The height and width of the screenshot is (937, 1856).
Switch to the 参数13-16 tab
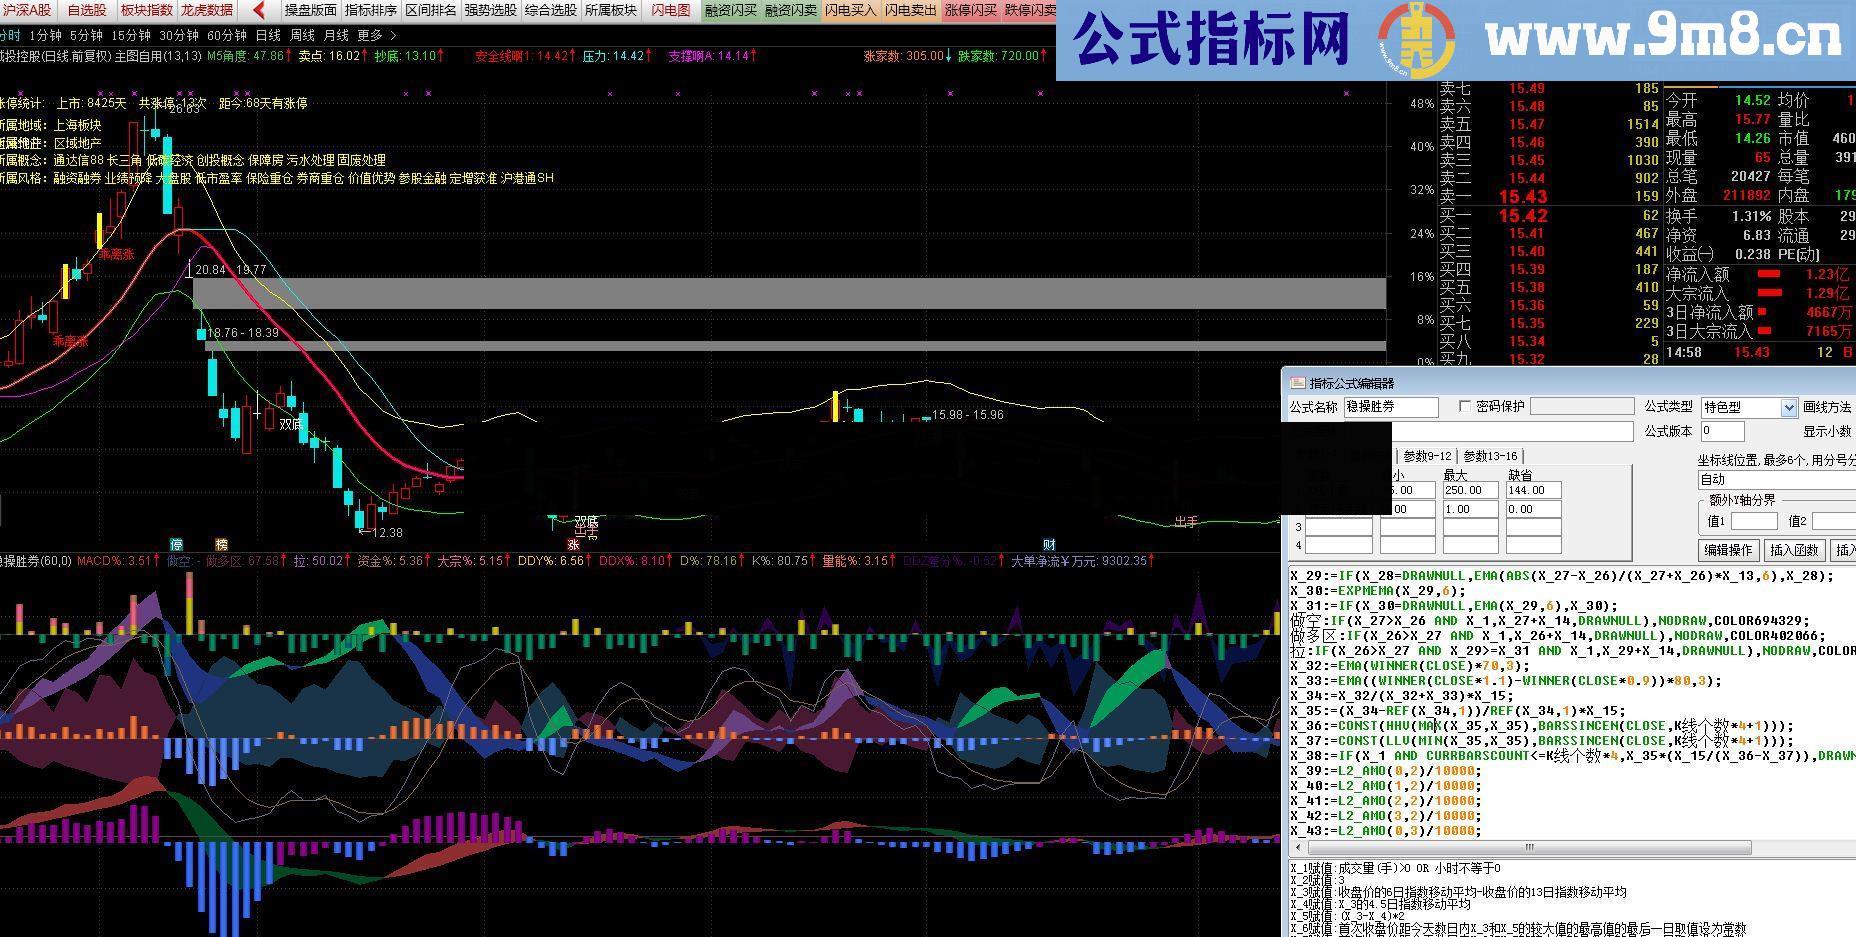point(1491,456)
